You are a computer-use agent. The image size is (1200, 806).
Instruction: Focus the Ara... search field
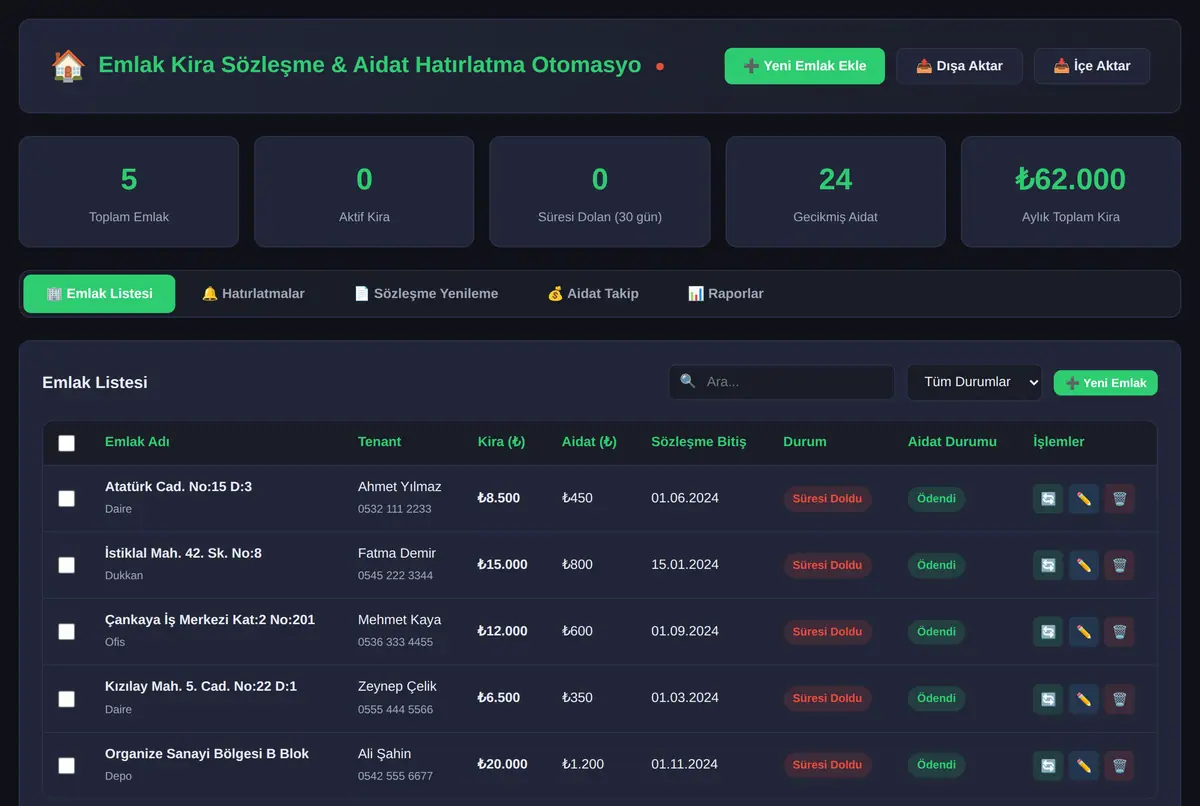782,382
